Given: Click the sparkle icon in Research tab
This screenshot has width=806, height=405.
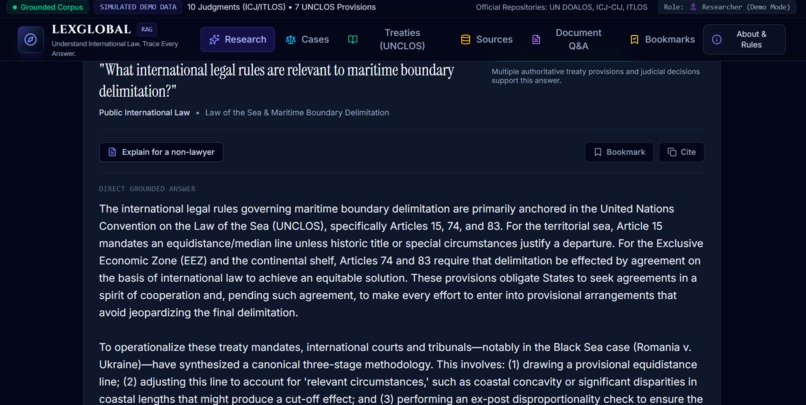Looking at the screenshot, I should click(x=214, y=40).
